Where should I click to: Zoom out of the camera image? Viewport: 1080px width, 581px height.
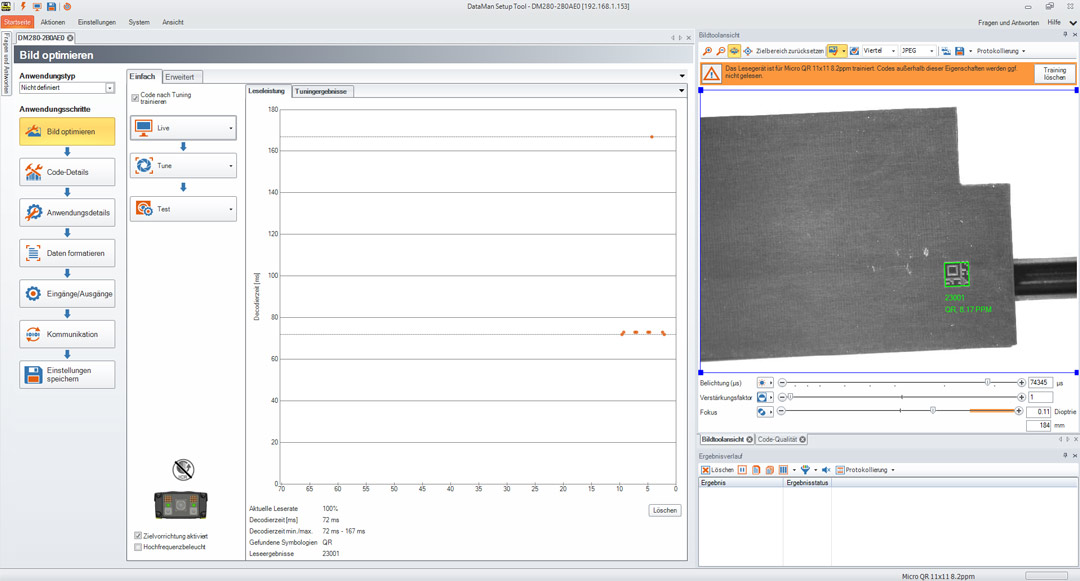[x=720, y=51]
